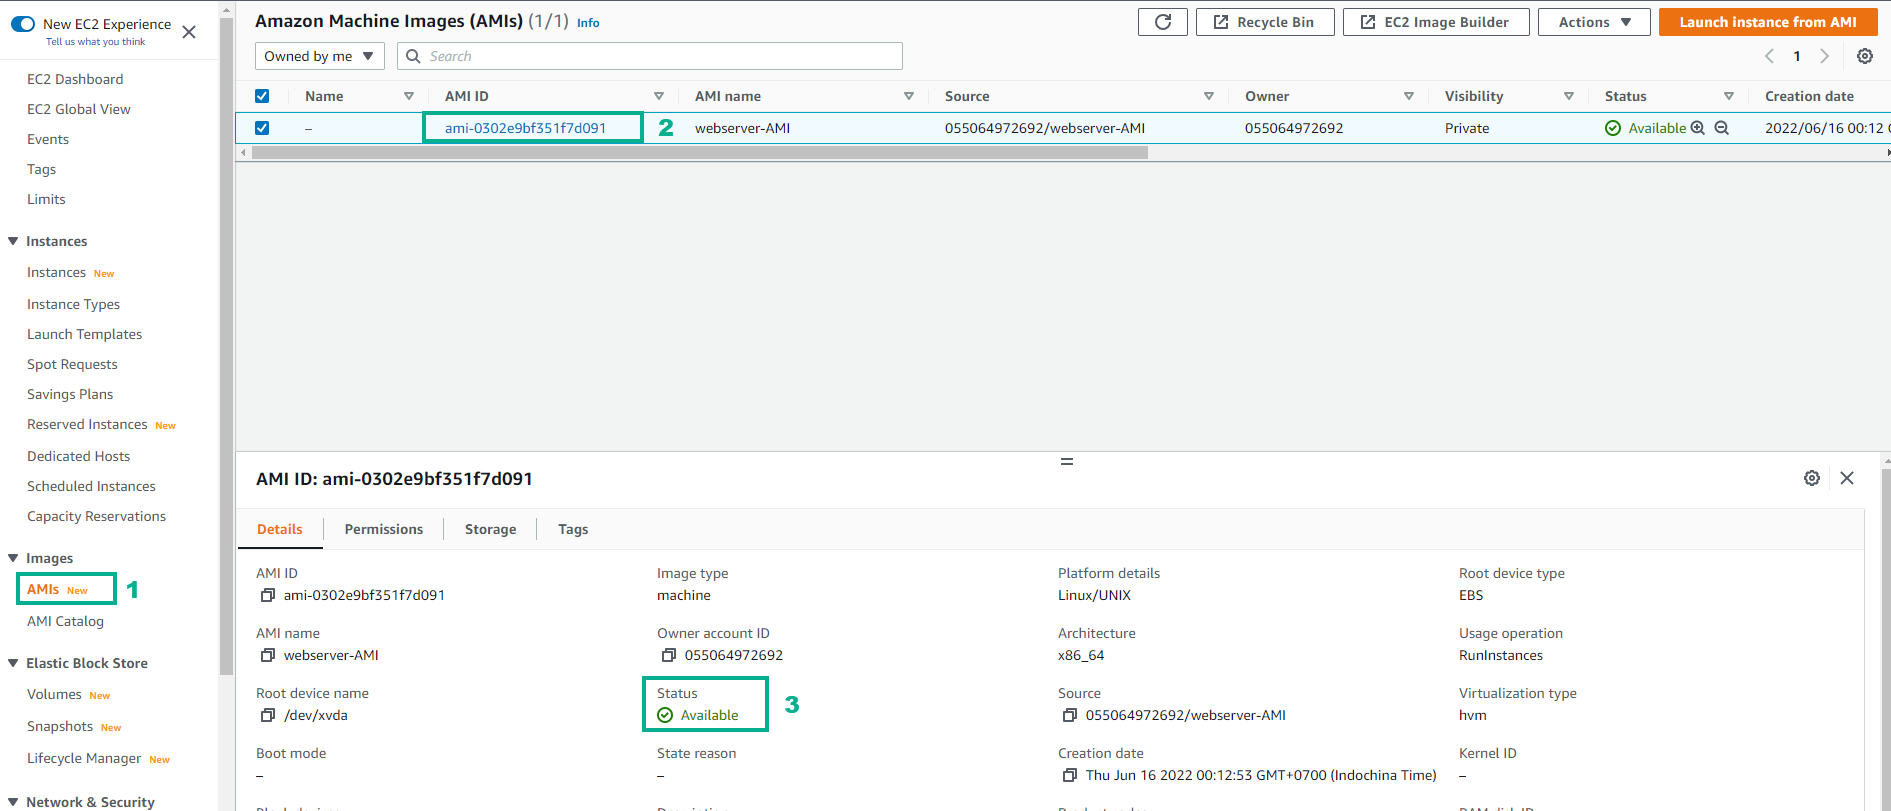Sort by Visibility column arrow
This screenshot has width=1891, height=811.
coord(1568,96)
